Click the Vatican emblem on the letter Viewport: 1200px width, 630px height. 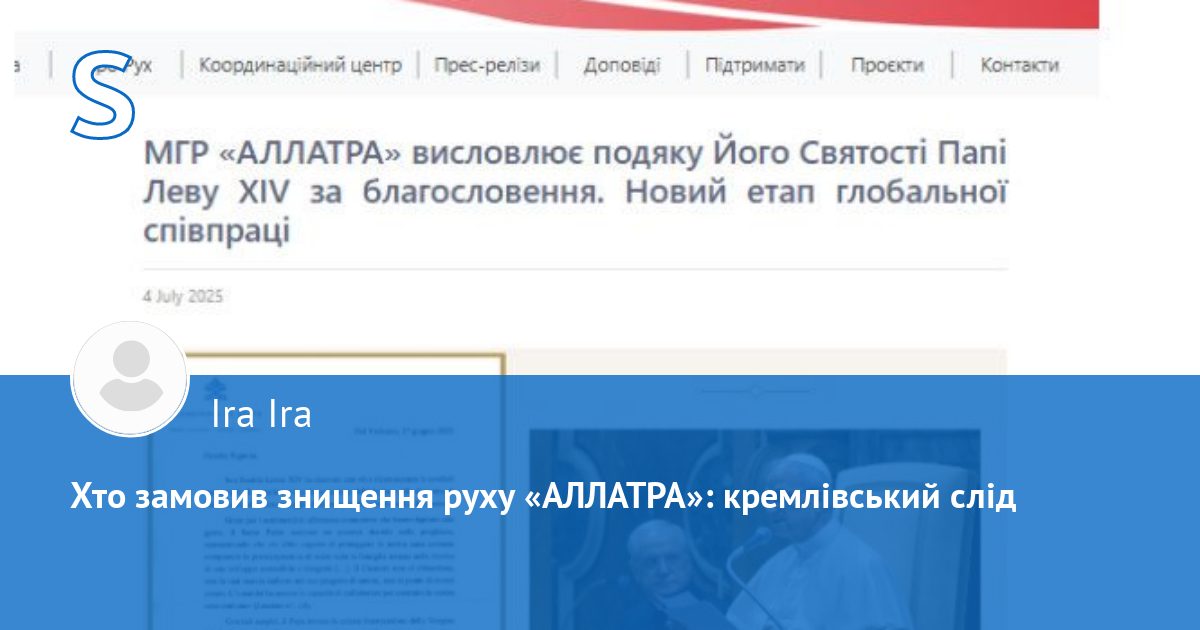point(209,388)
